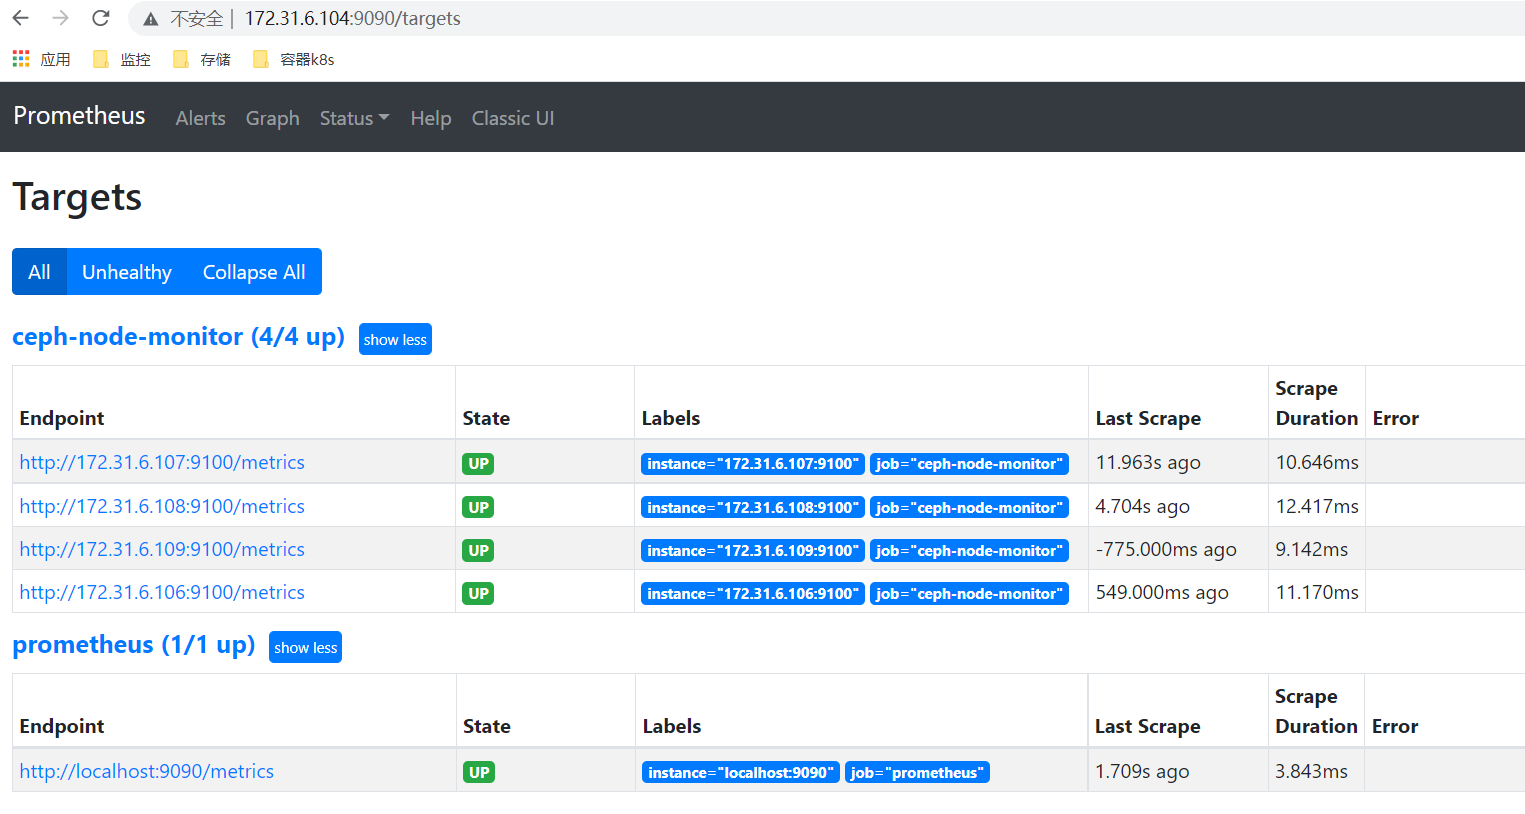
Task: Open the Graph navigation item
Action: click(273, 118)
